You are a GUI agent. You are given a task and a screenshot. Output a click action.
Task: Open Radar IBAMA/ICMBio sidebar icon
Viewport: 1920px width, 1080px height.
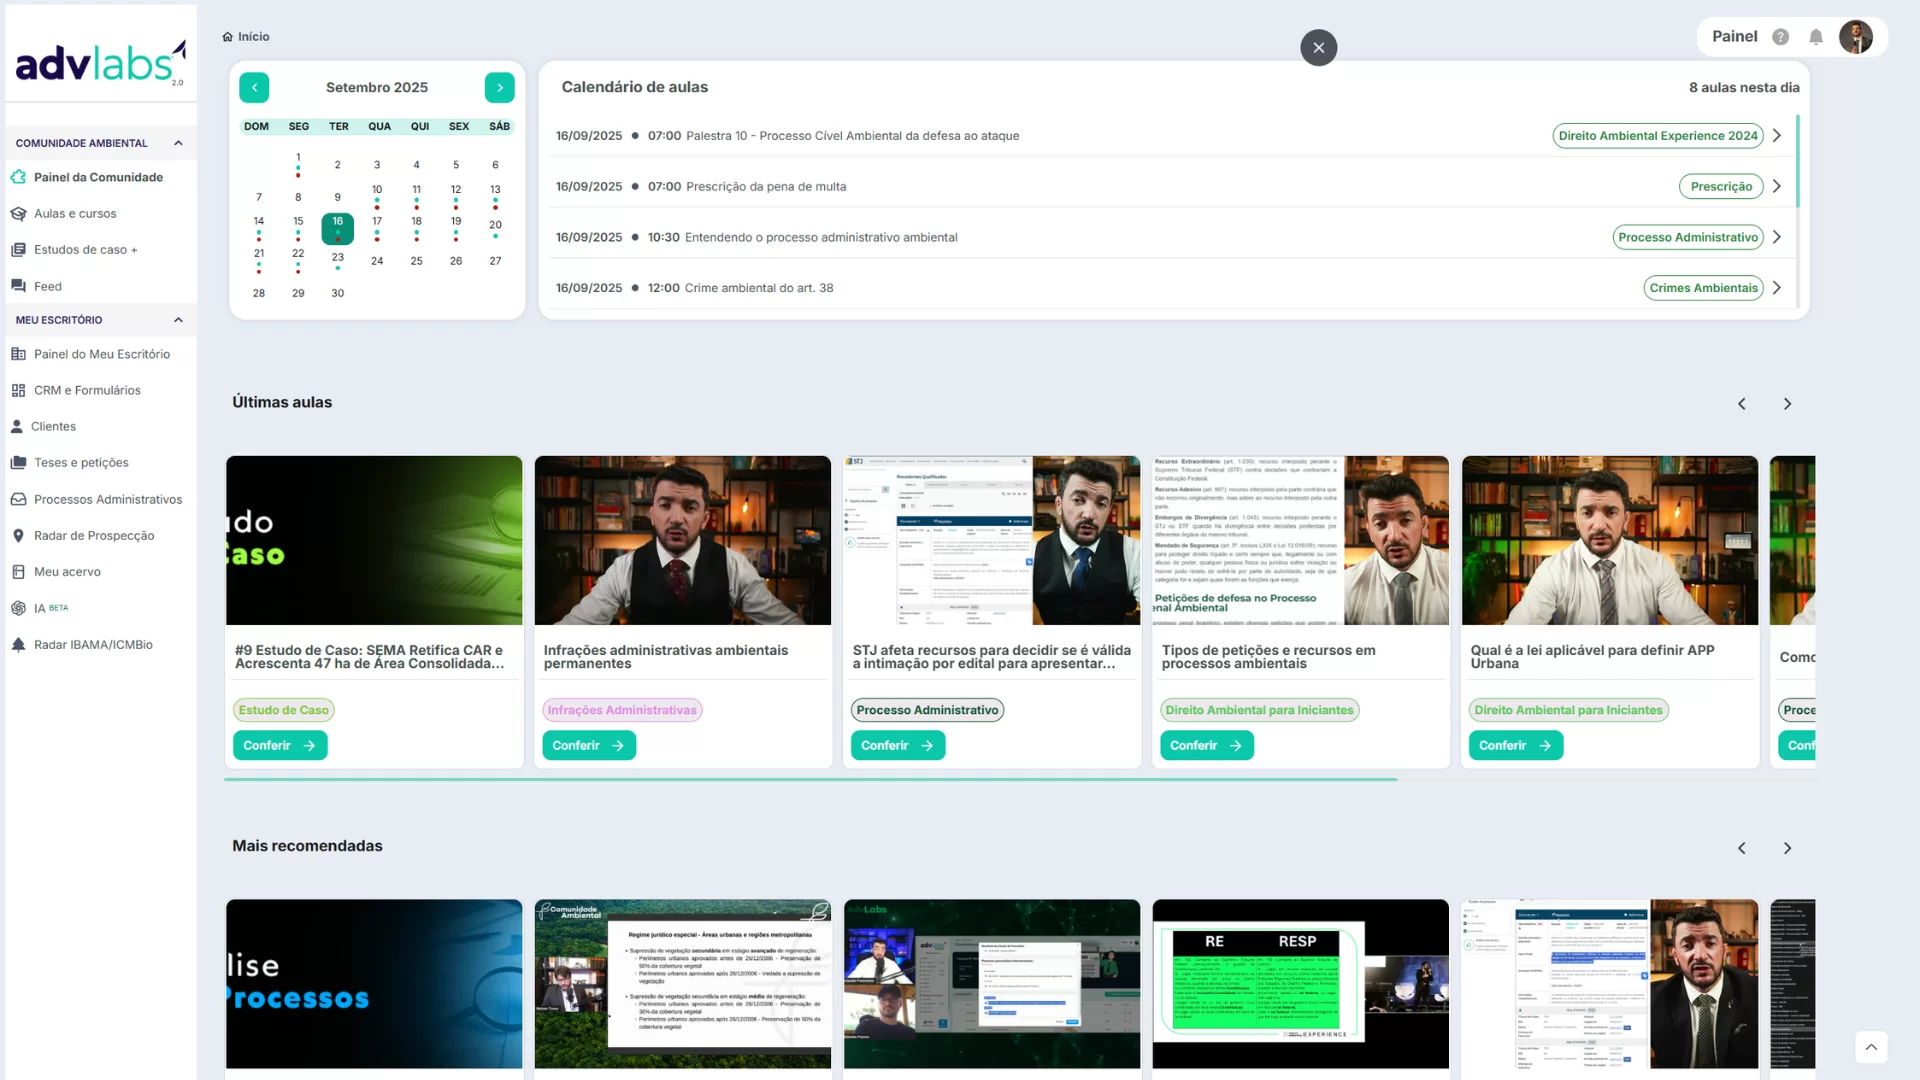(x=18, y=645)
